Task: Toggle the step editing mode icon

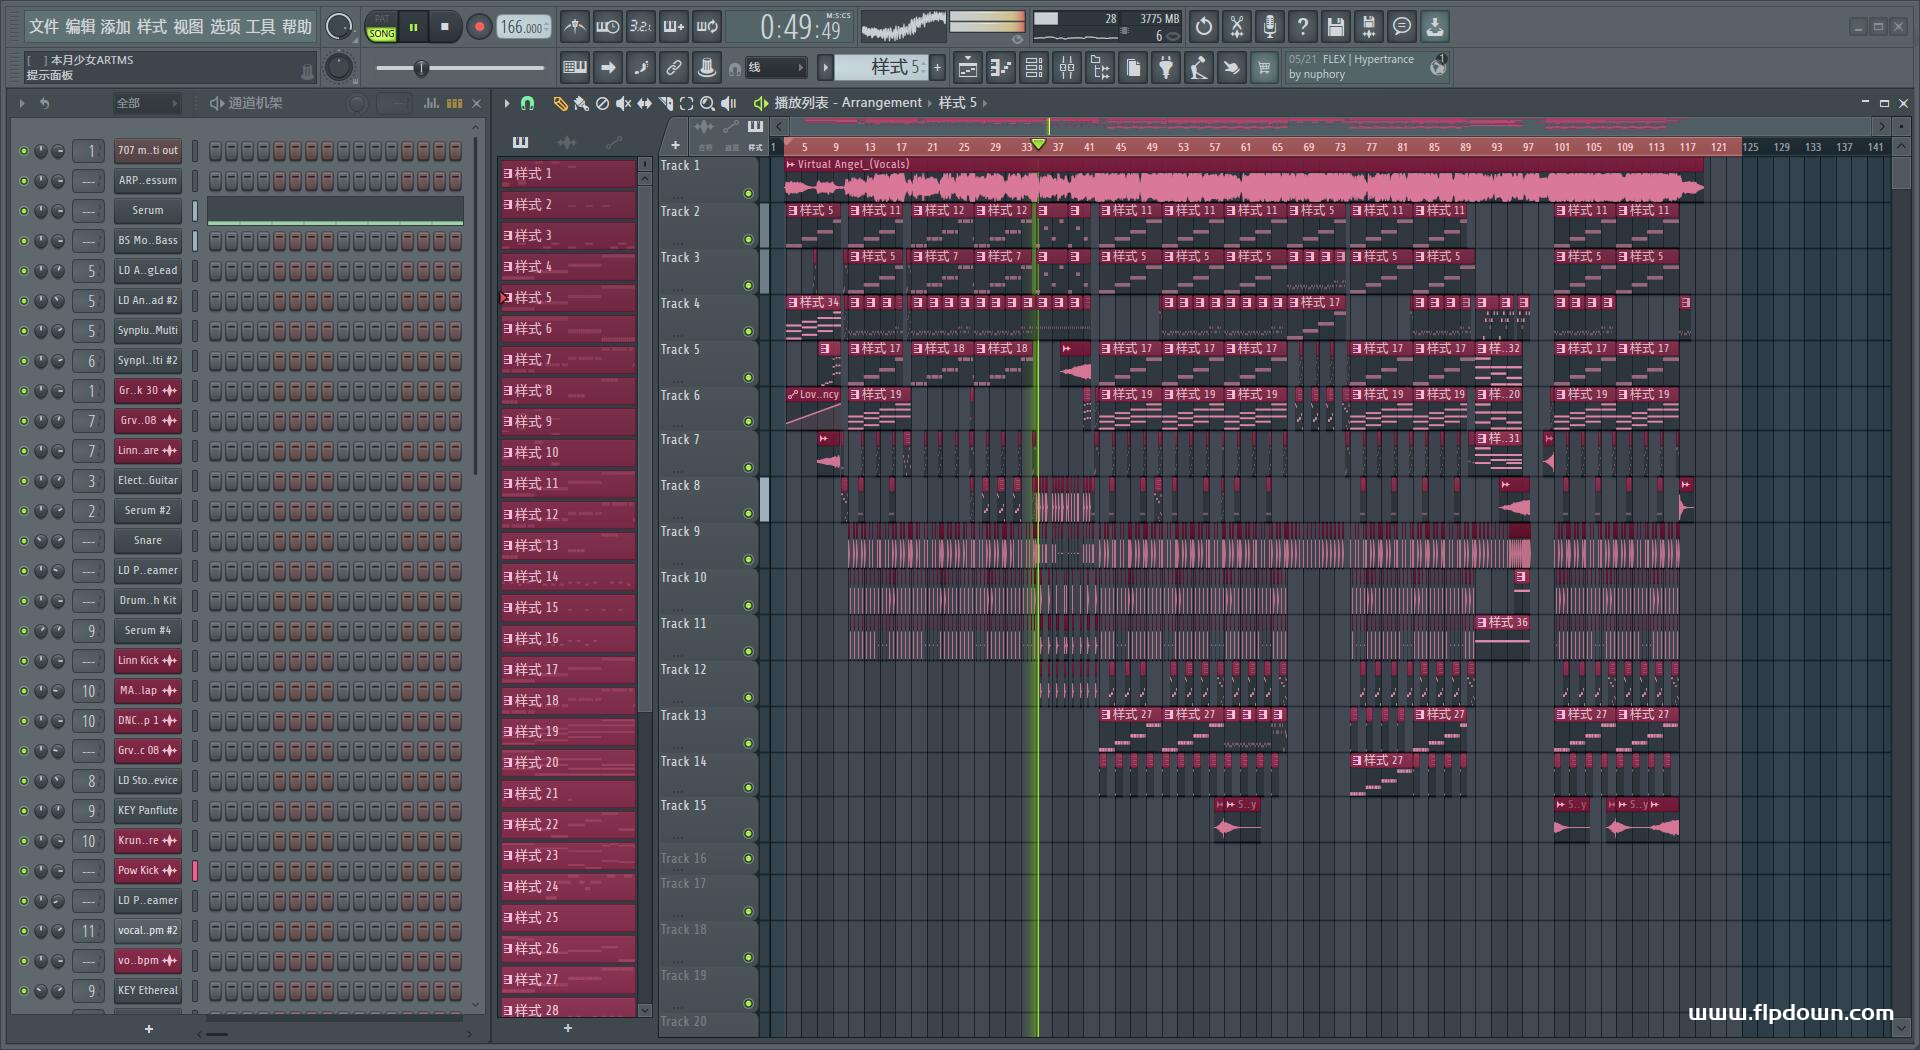Action: pos(641,68)
